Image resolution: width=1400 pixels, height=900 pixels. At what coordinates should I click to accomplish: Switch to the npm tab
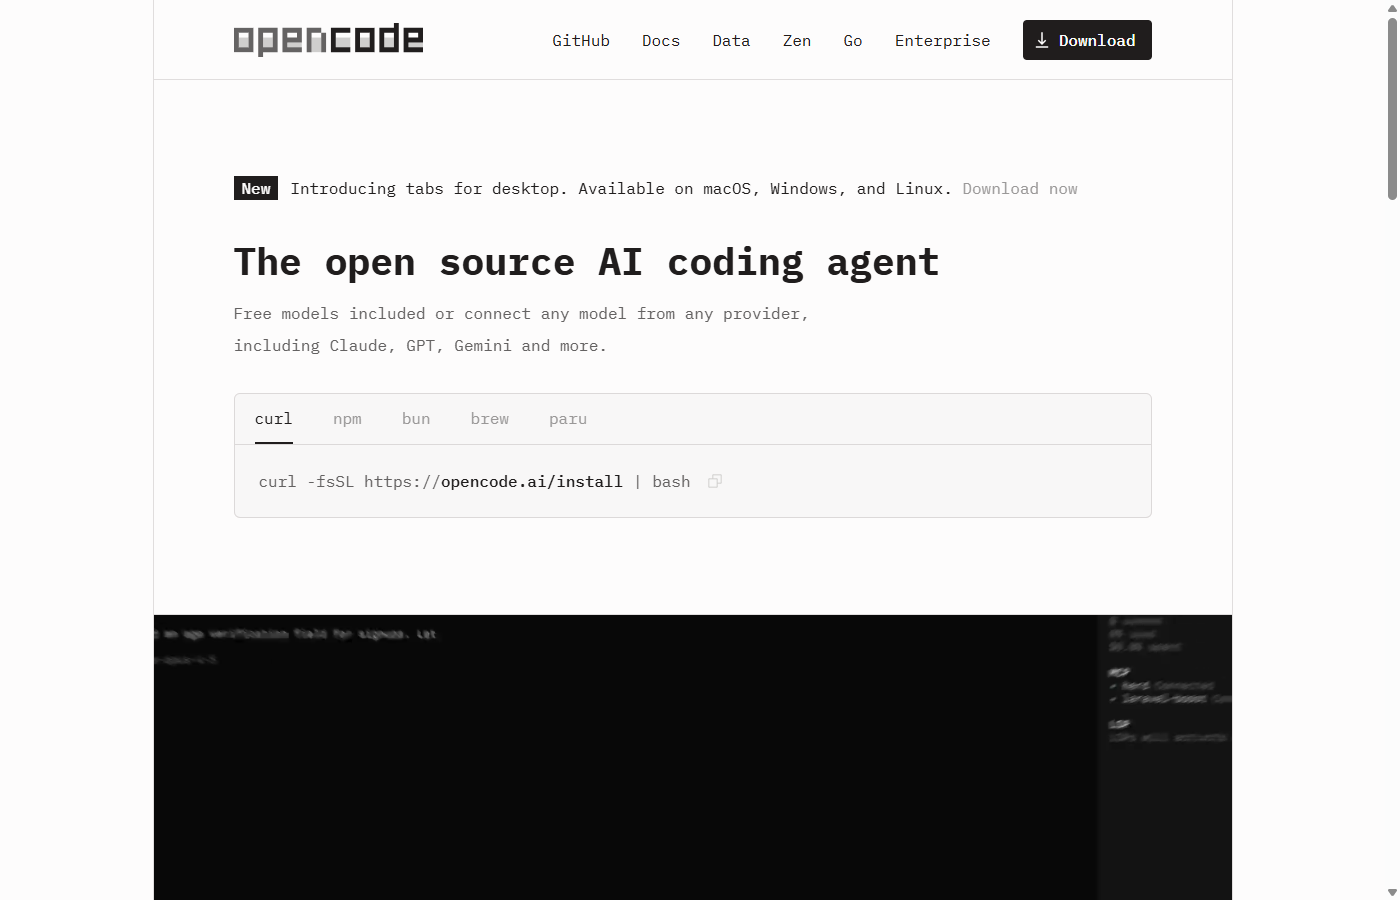347,419
